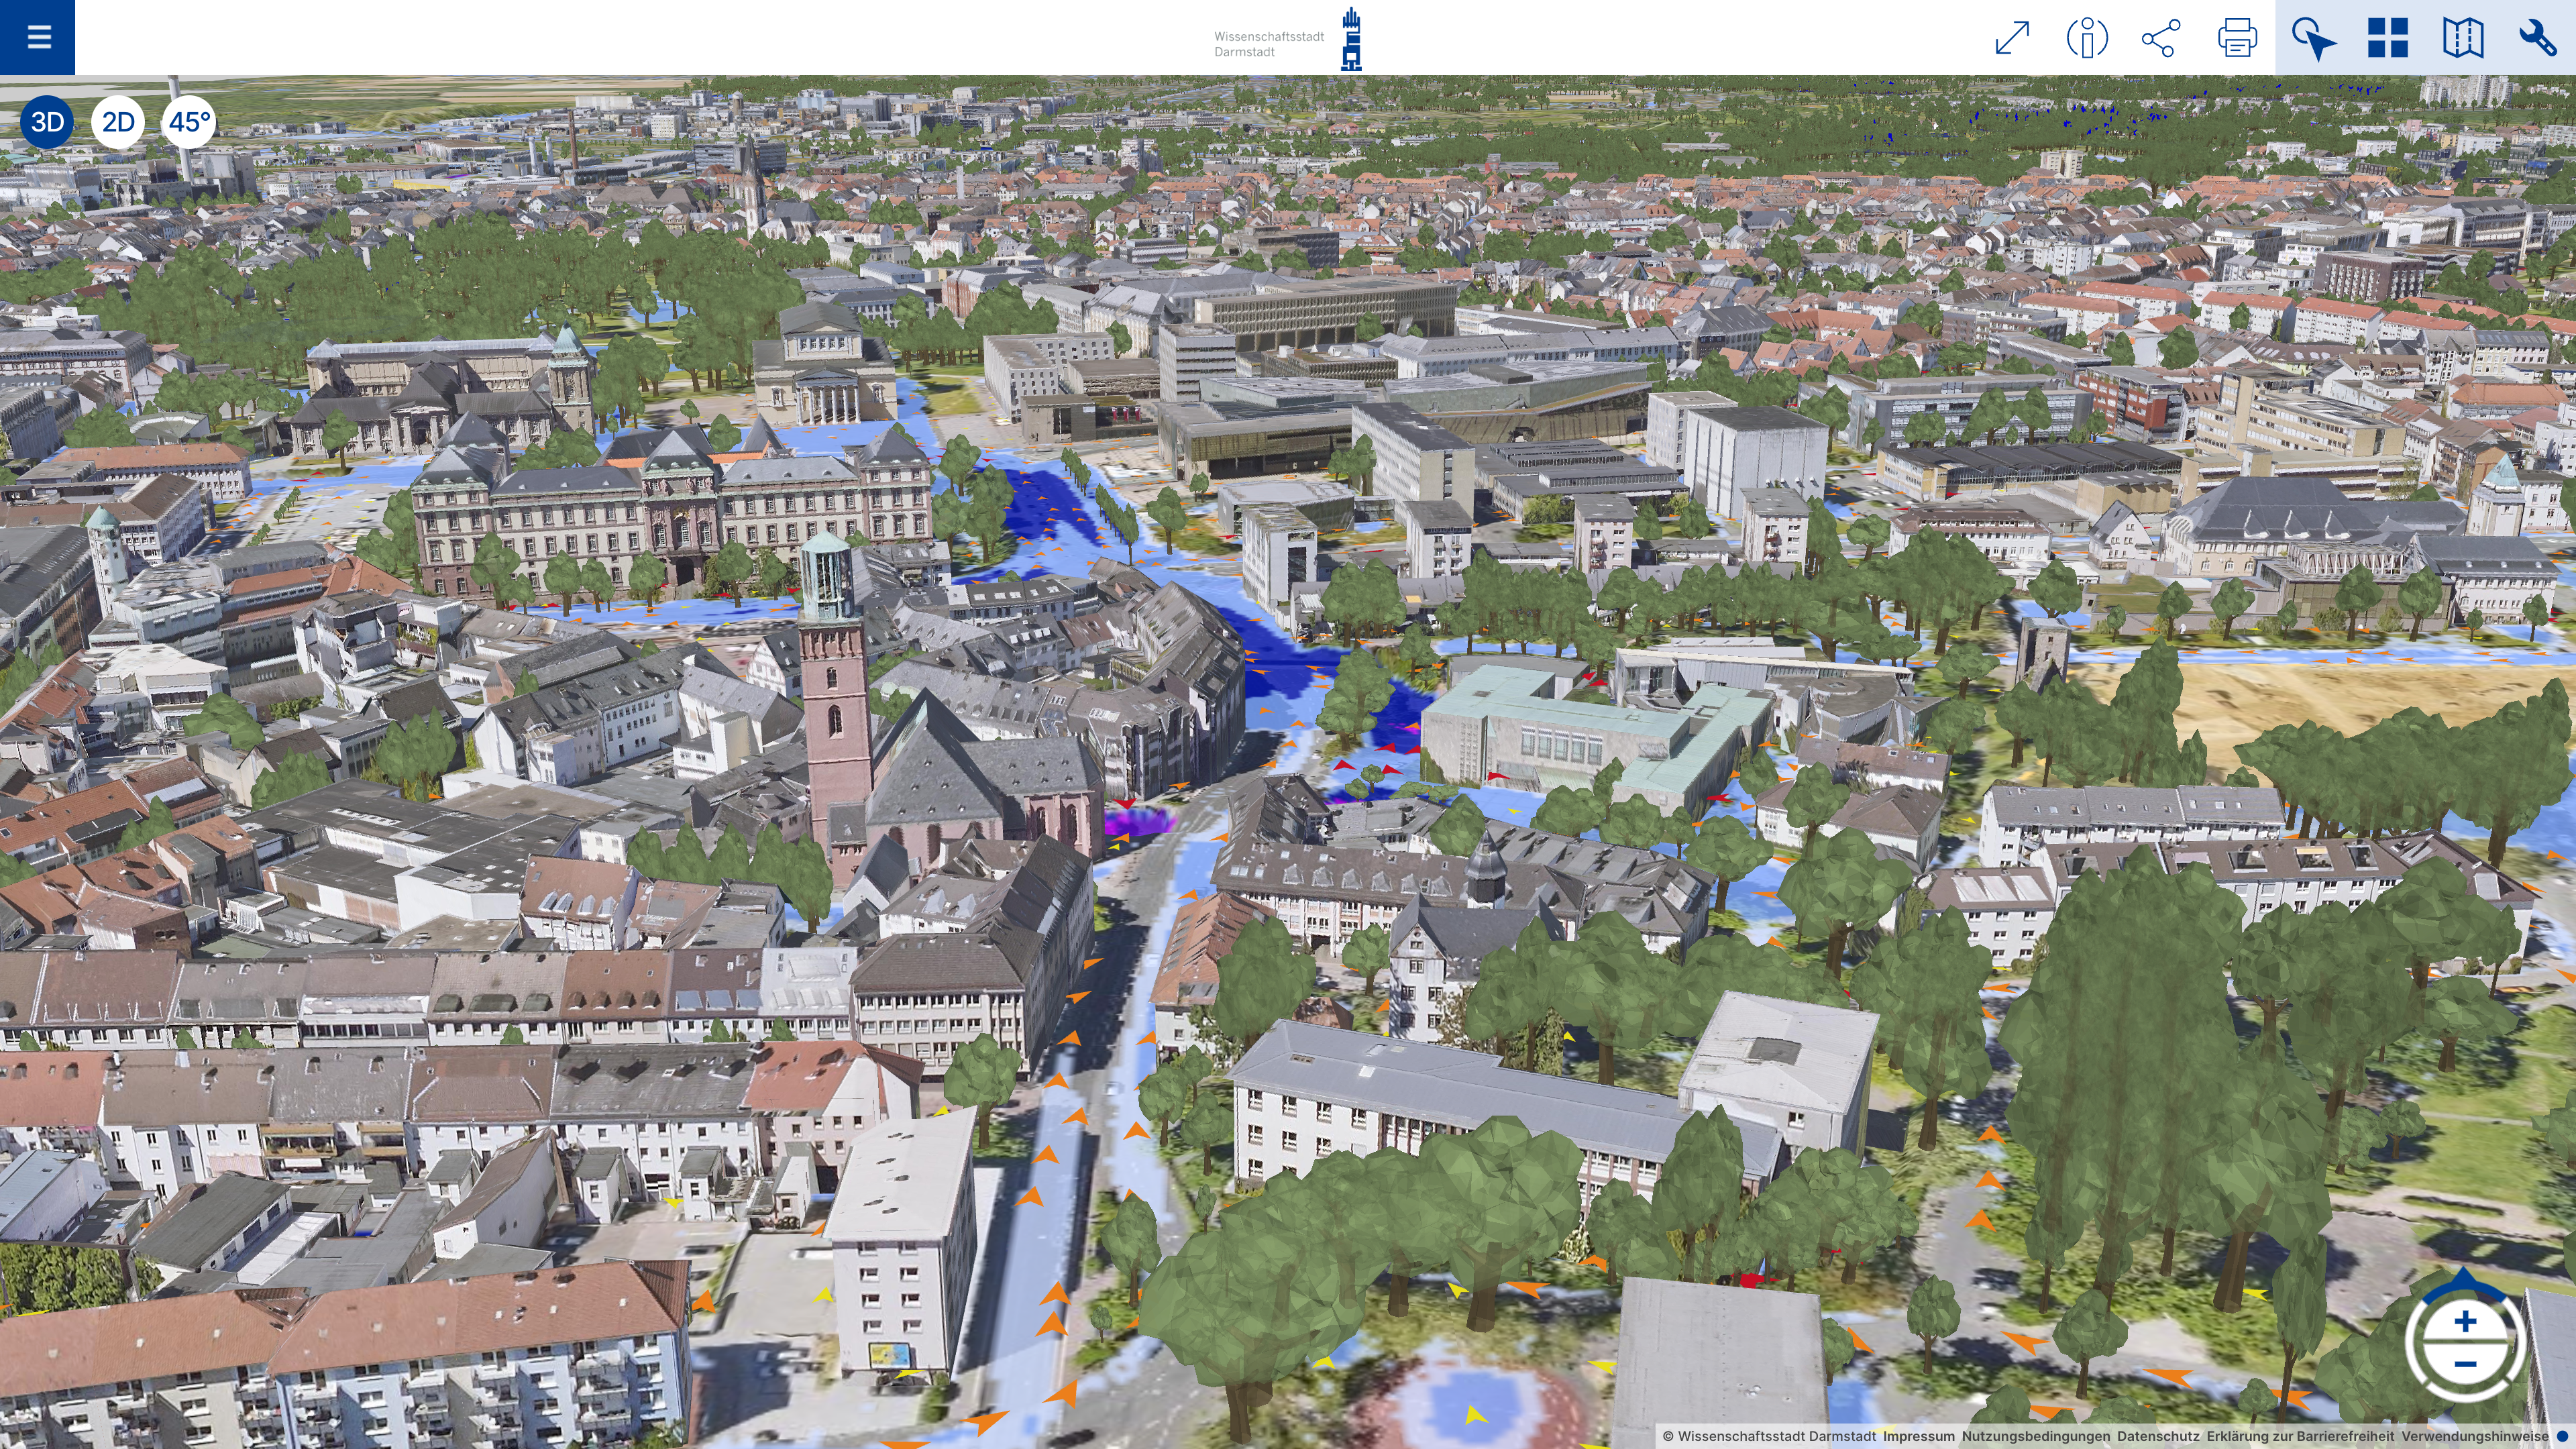Zoom in with the plus button
The image size is (2576, 1449).
2465,1322
